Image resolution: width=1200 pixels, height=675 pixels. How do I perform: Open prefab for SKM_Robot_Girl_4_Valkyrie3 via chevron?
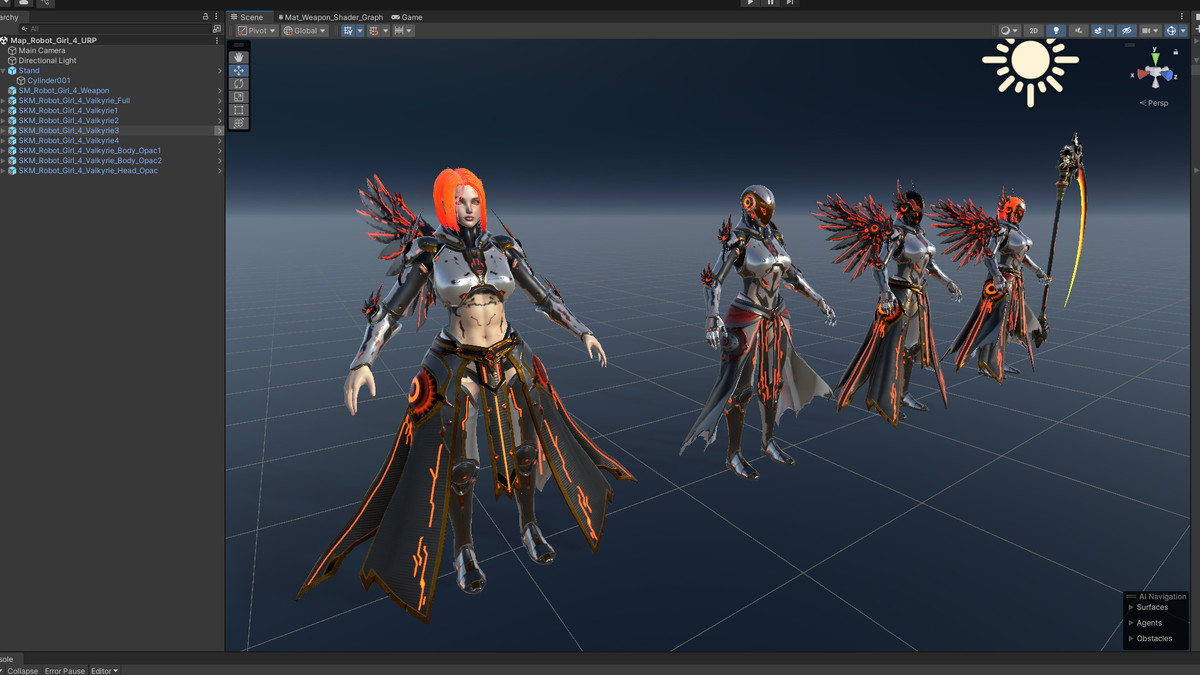pyautogui.click(x=219, y=131)
